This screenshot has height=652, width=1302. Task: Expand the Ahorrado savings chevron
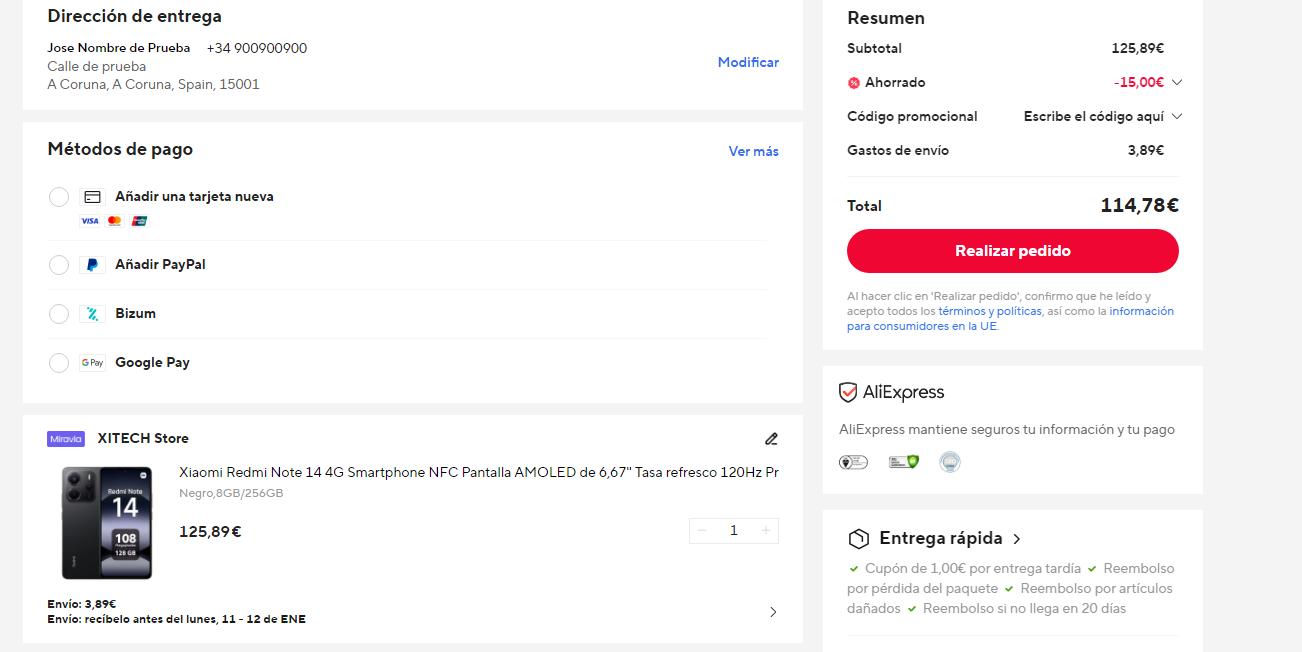click(1177, 83)
